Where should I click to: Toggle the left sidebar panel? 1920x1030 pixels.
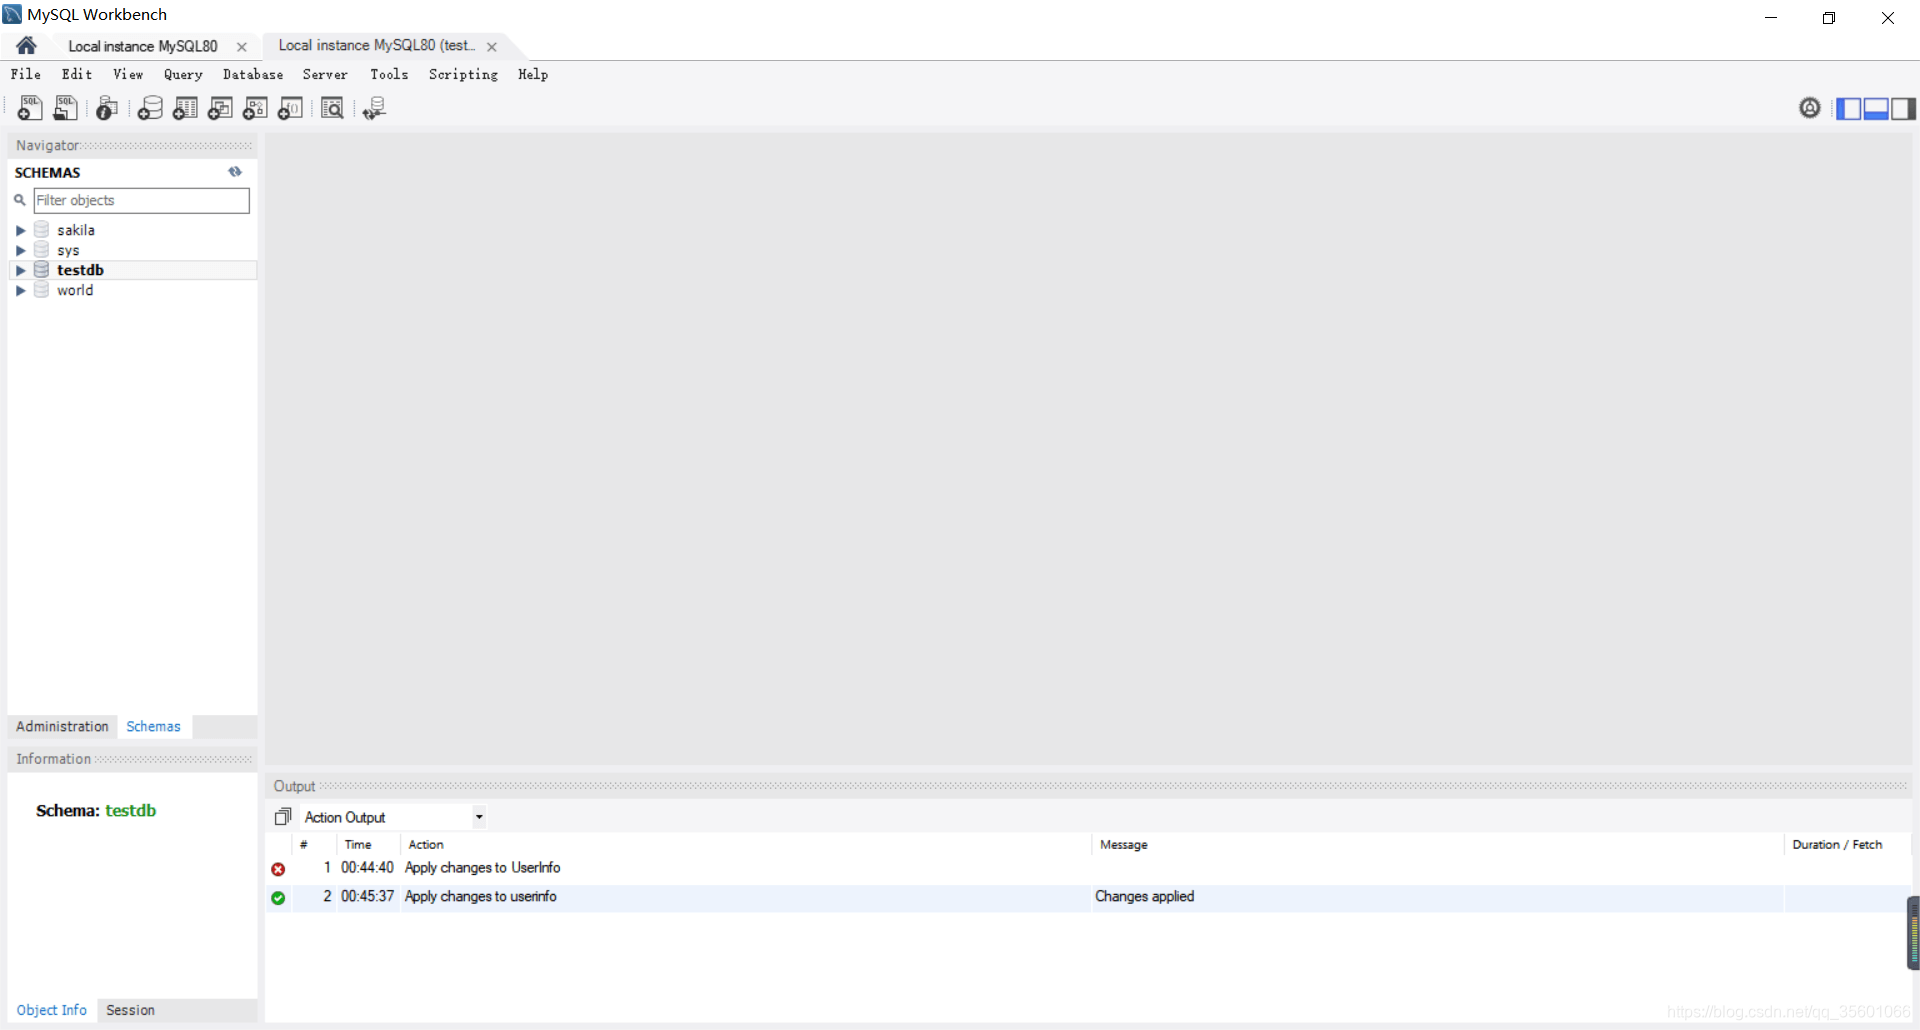click(1849, 108)
